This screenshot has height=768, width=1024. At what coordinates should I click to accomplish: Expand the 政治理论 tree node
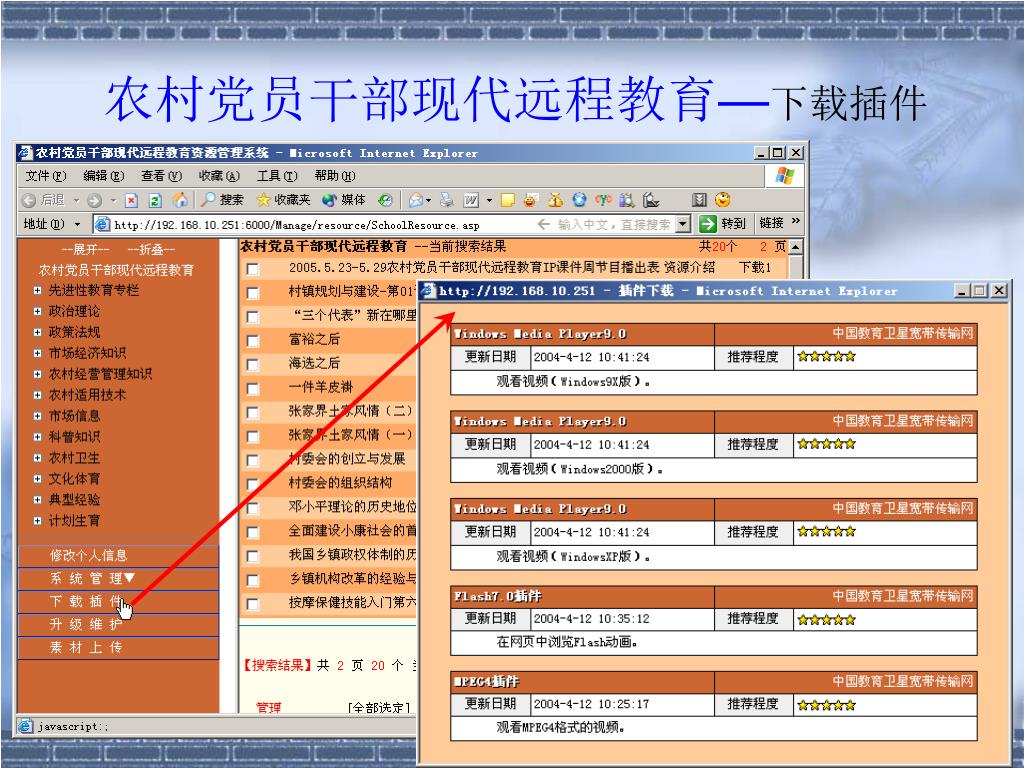point(37,312)
